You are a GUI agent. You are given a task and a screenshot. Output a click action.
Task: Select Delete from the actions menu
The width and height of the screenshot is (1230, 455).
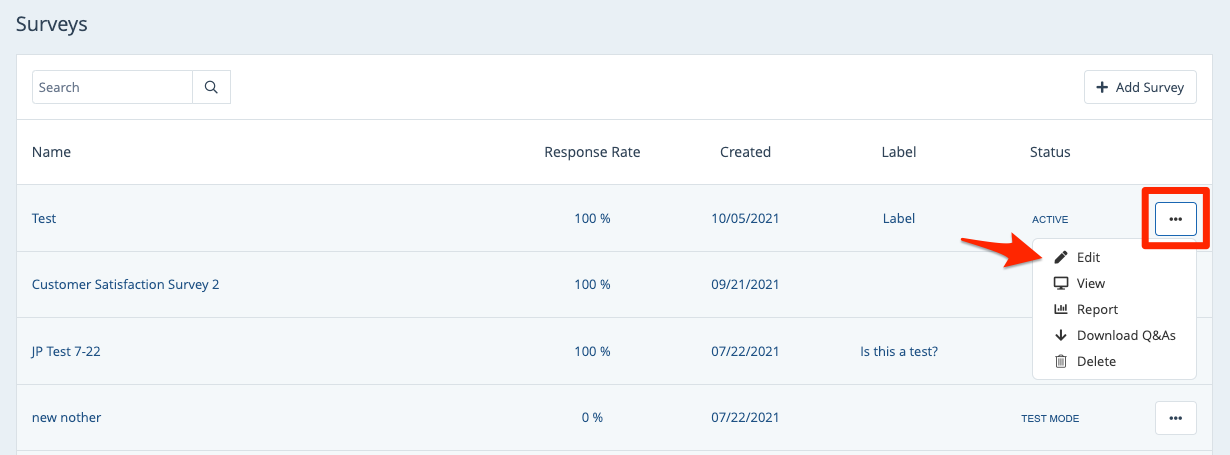1096,361
